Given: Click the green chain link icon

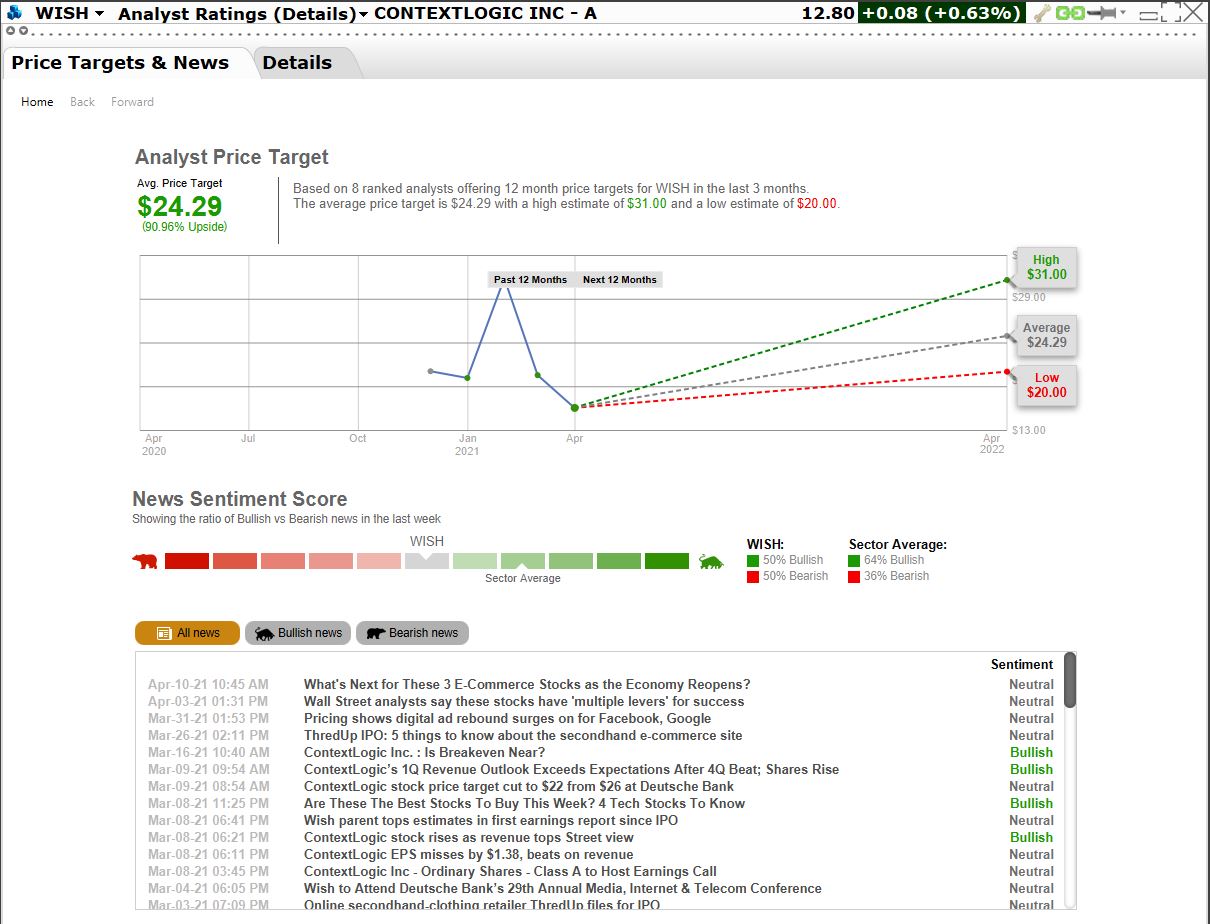Looking at the screenshot, I should click(x=1070, y=13).
